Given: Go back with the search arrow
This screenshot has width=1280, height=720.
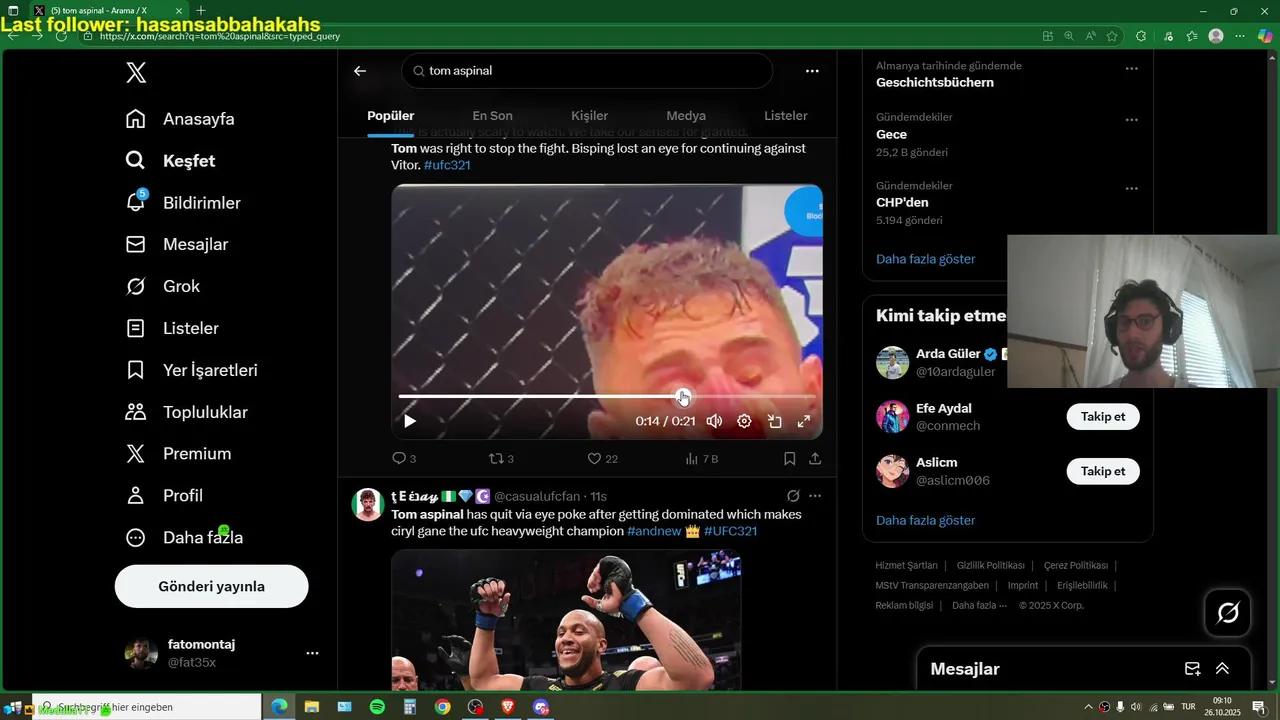Looking at the screenshot, I should point(360,71).
